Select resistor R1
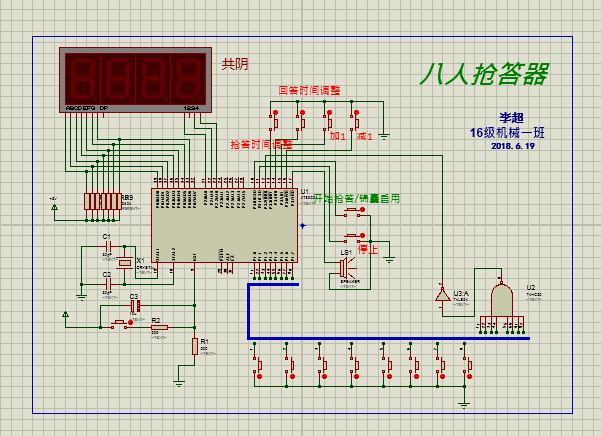 point(195,346)
